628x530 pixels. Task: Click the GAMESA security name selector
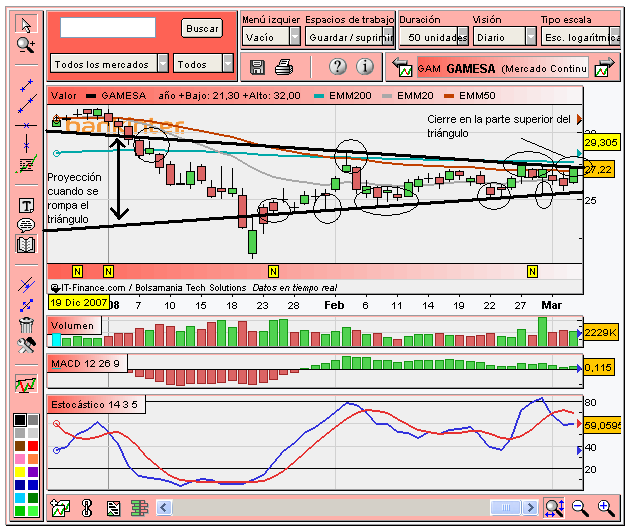(502, 69)
